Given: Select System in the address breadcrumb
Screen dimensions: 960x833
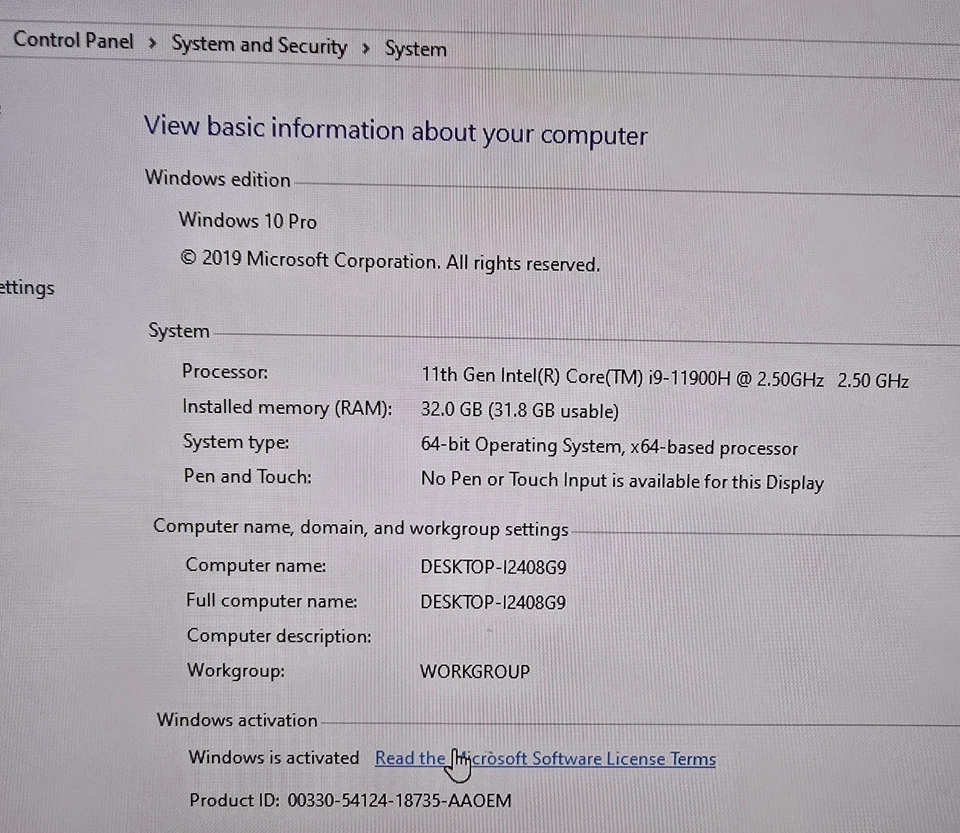Looking at the screenshot, I should (415, 49).
